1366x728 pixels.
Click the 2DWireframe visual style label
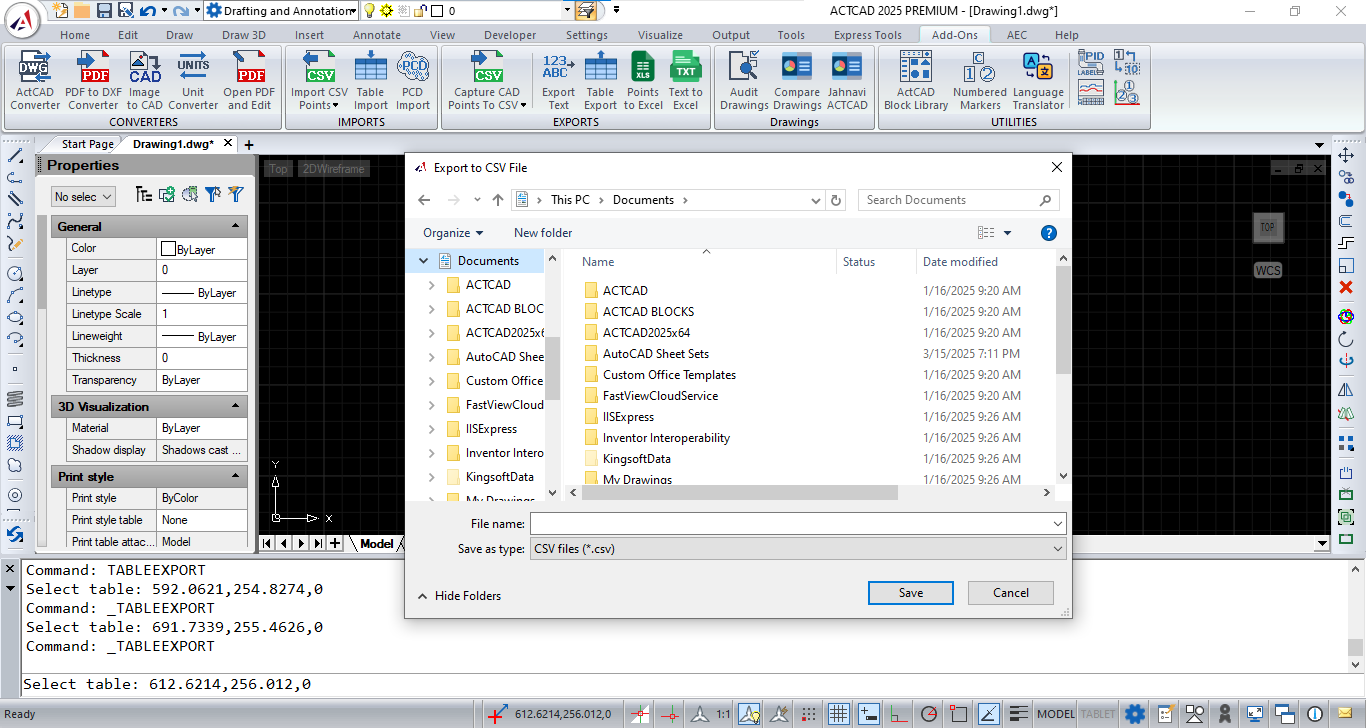click(334, 169)
